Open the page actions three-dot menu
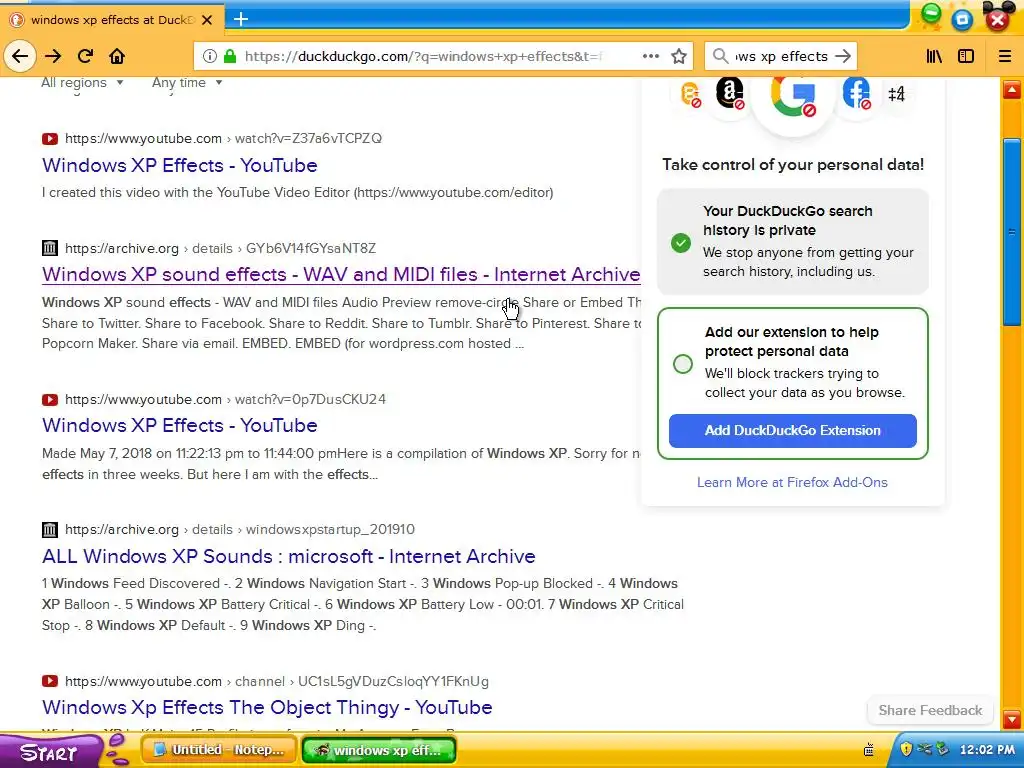This screenshot has height=768, width=1024. (650, 56)
